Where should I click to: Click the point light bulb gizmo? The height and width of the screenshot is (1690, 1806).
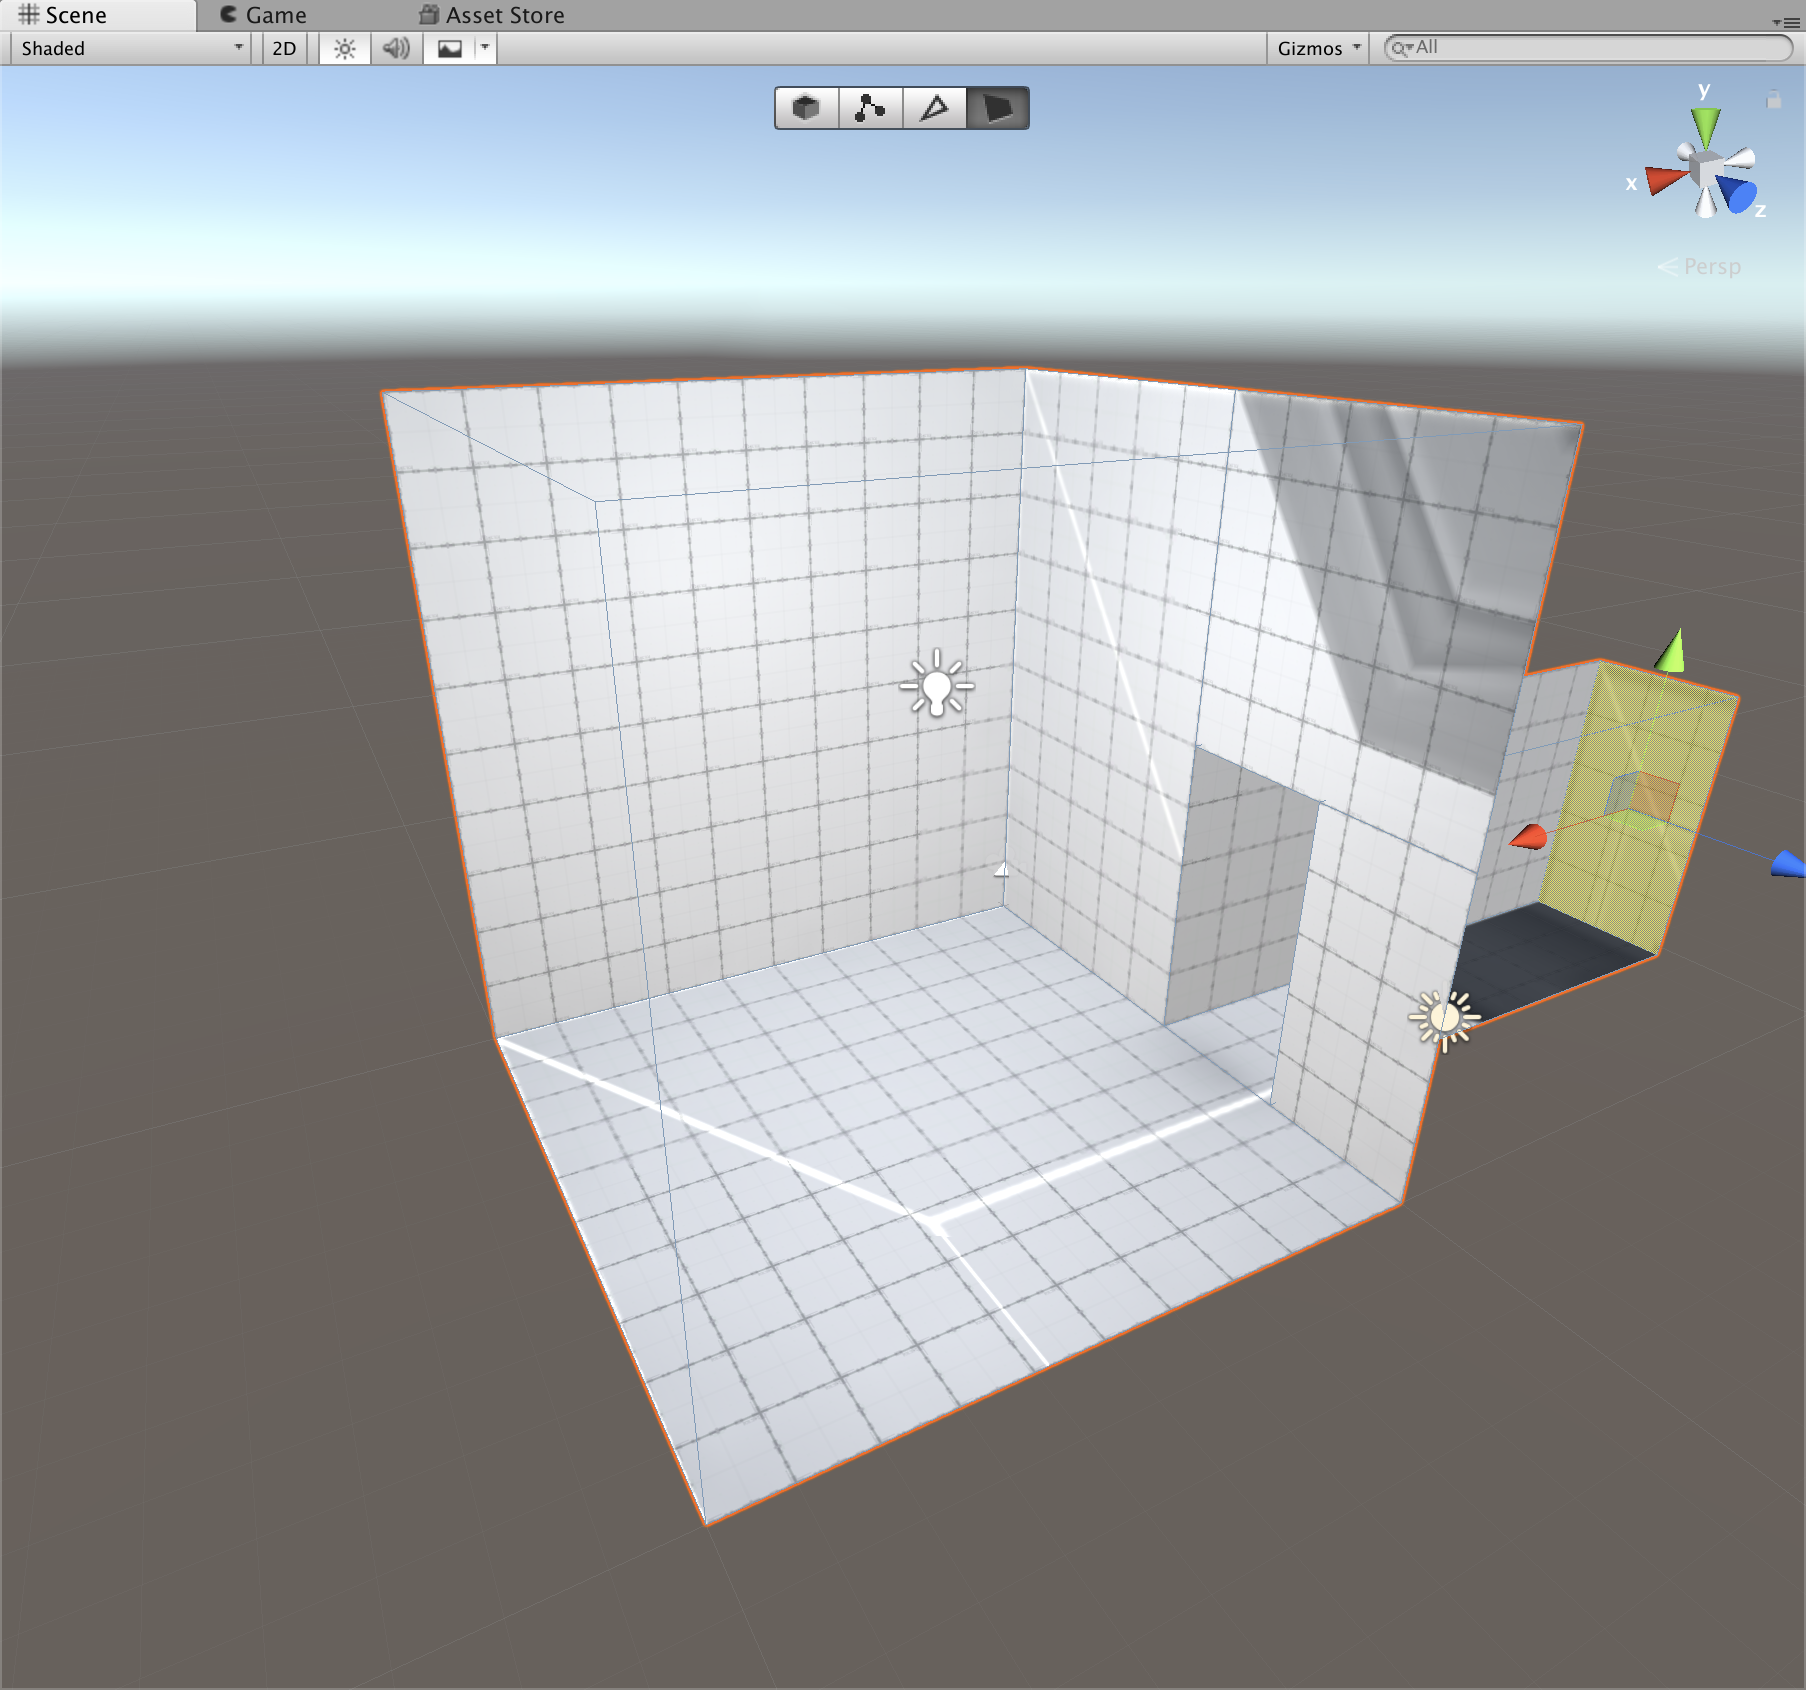pos(937,686)
